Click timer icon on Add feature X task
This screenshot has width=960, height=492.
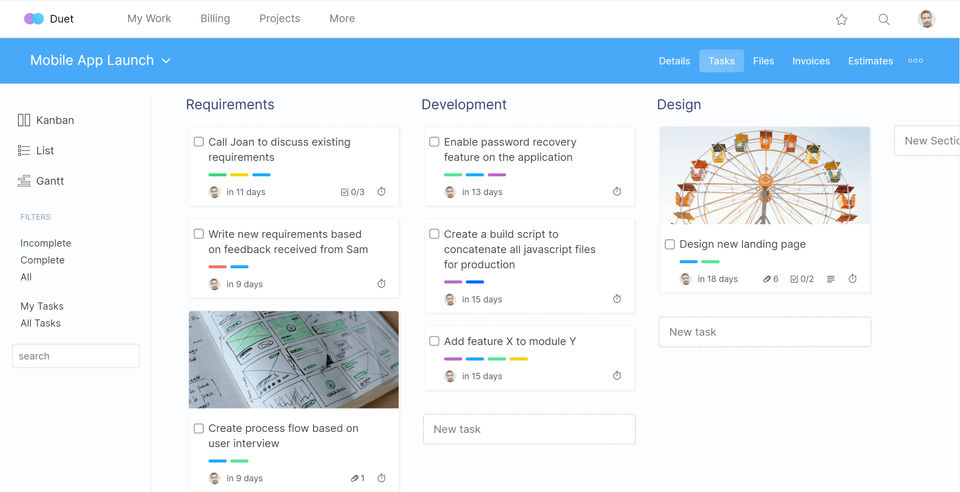(617, 376)
